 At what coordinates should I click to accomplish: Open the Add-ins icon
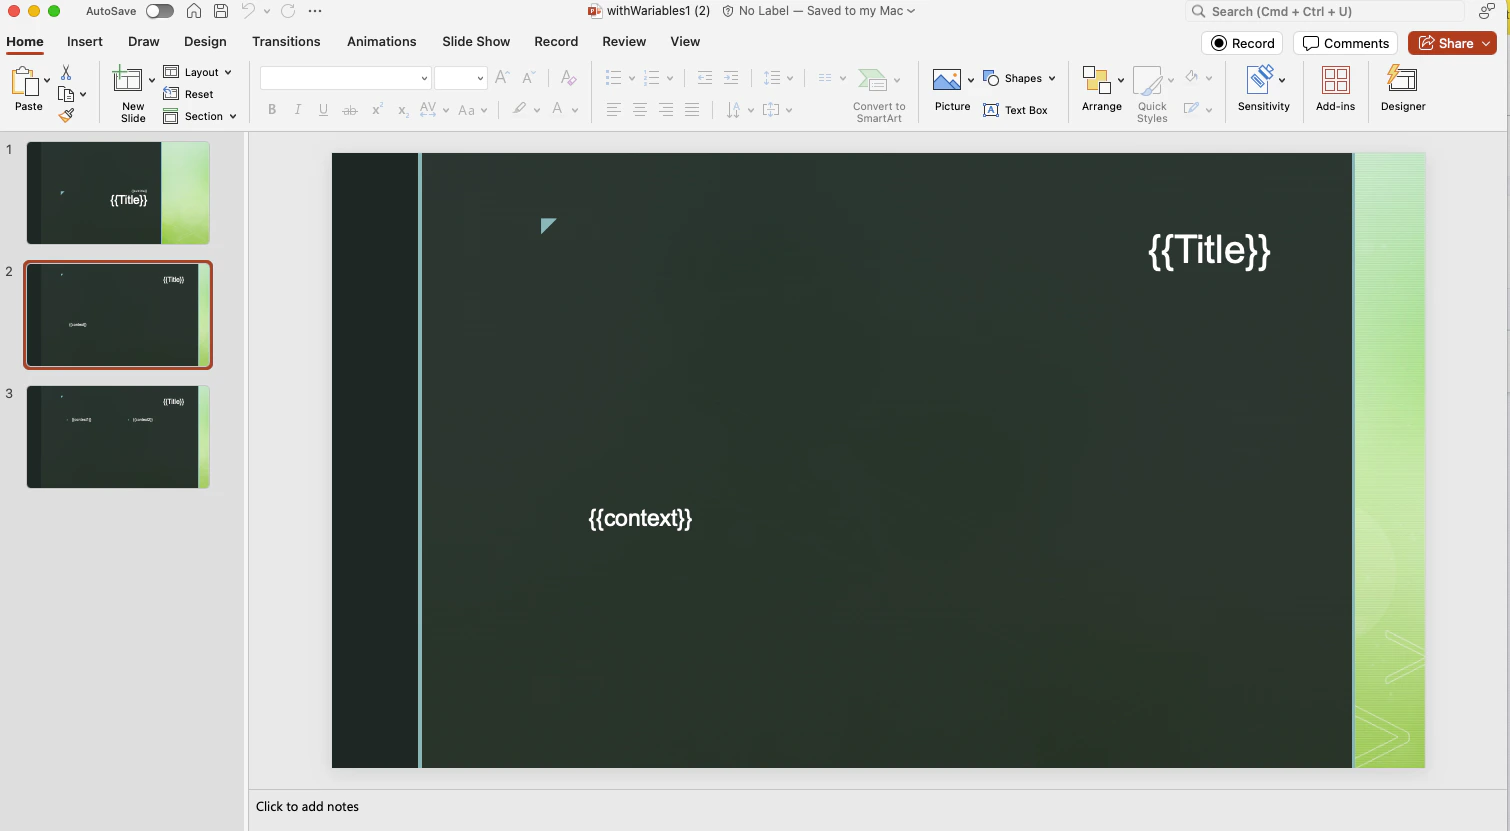pos(1336,80)
